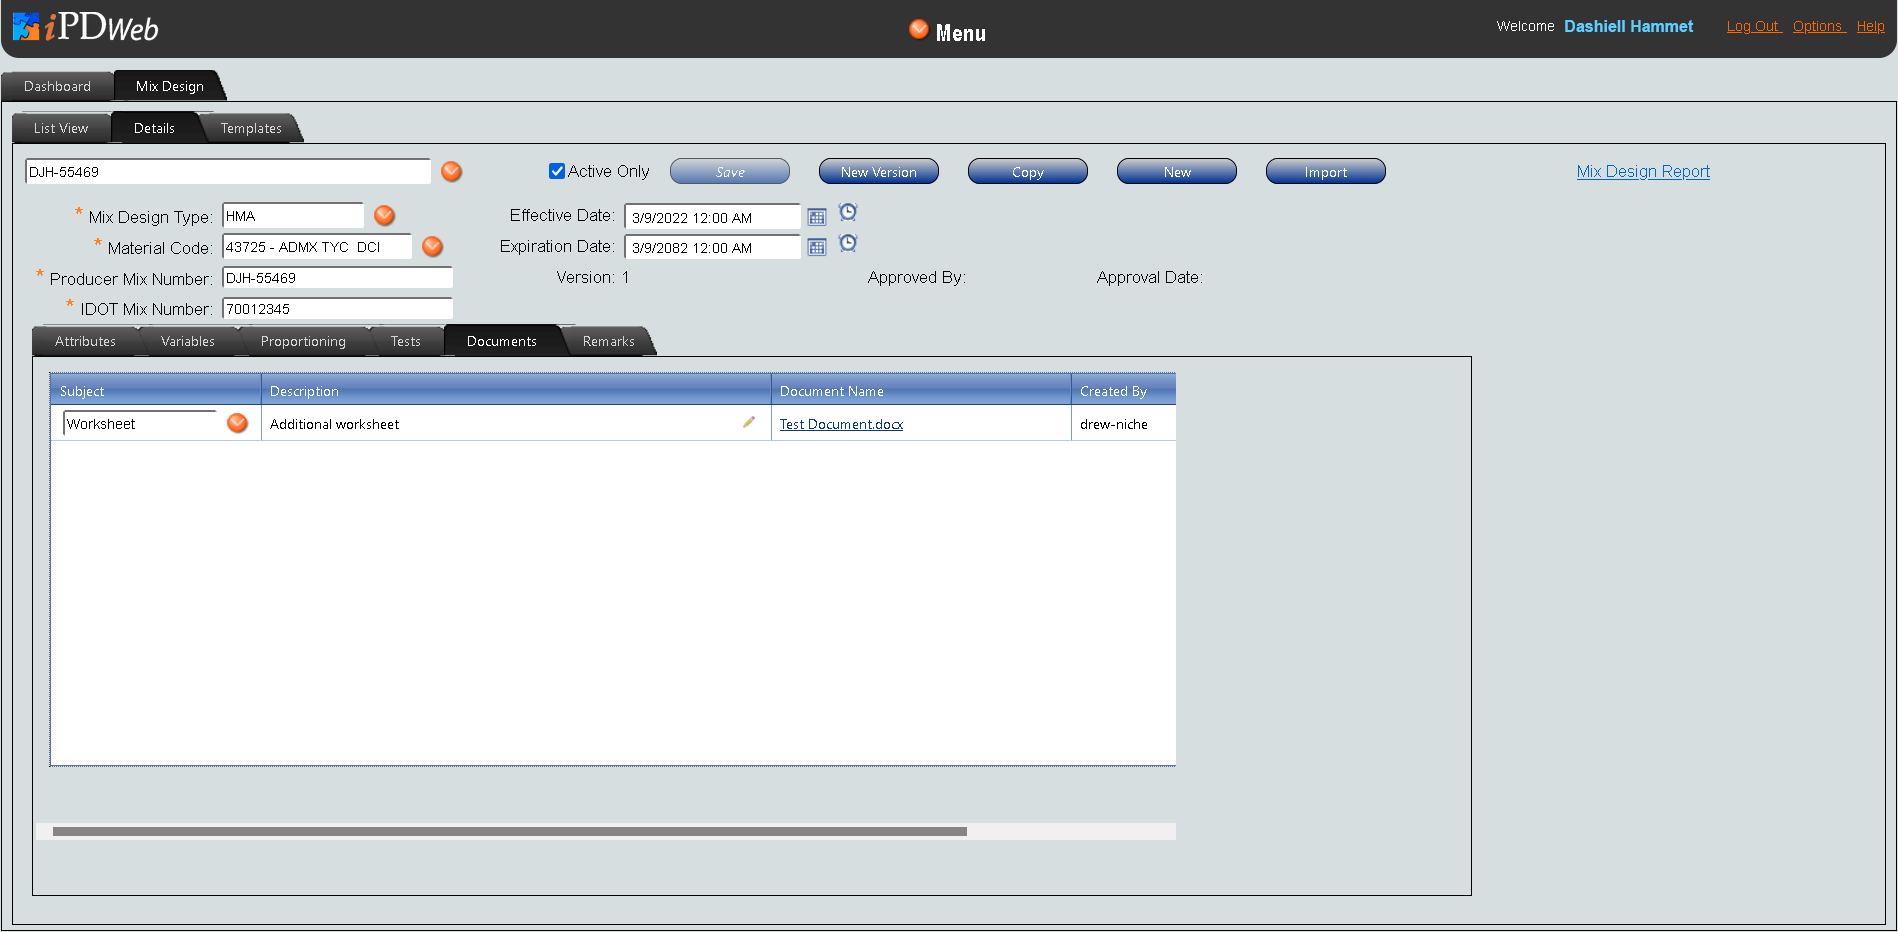Open the Effective Date calendar picker
The image size is (1898, 932).
coord(817,217)
